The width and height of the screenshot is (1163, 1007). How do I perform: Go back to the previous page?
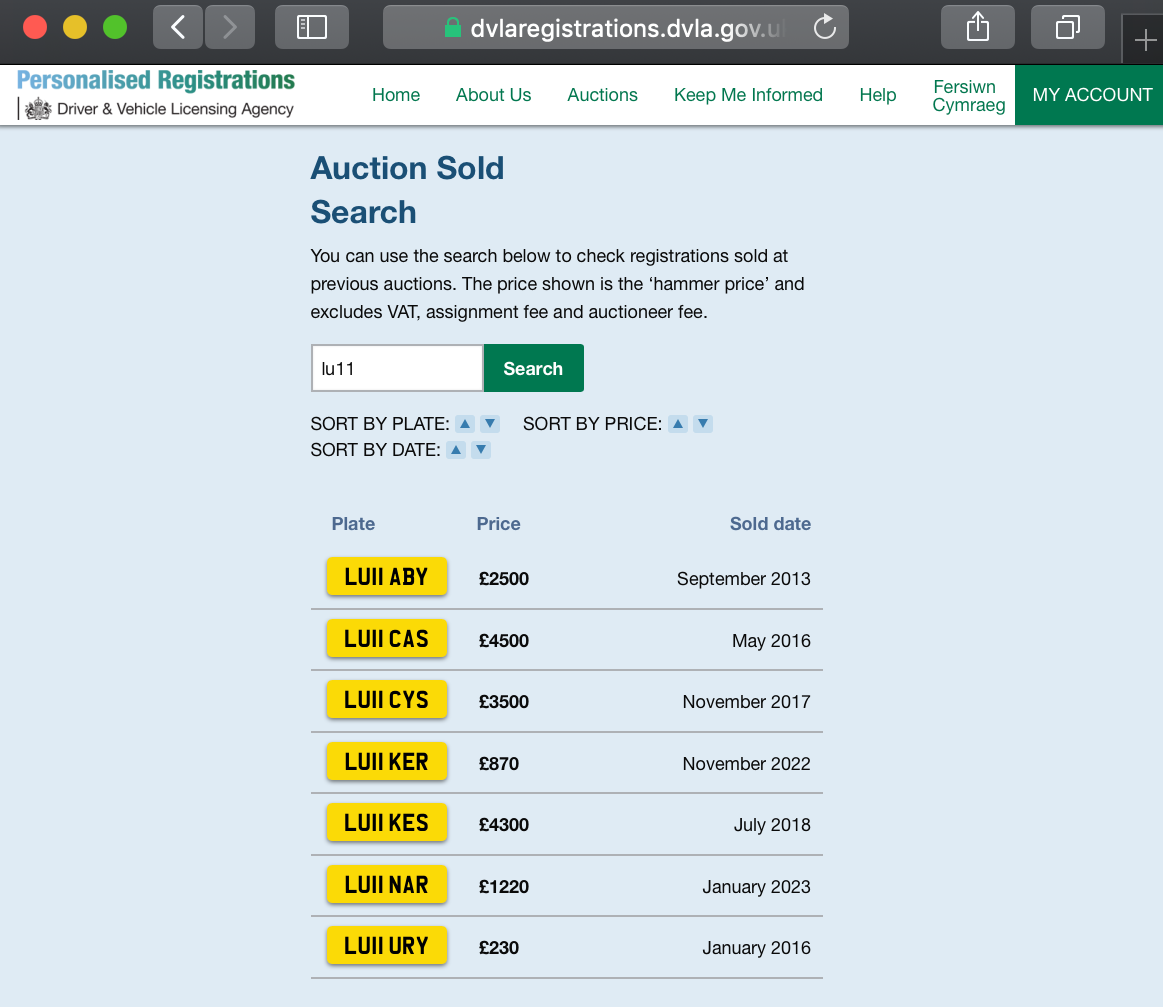(x=178, y=27)
